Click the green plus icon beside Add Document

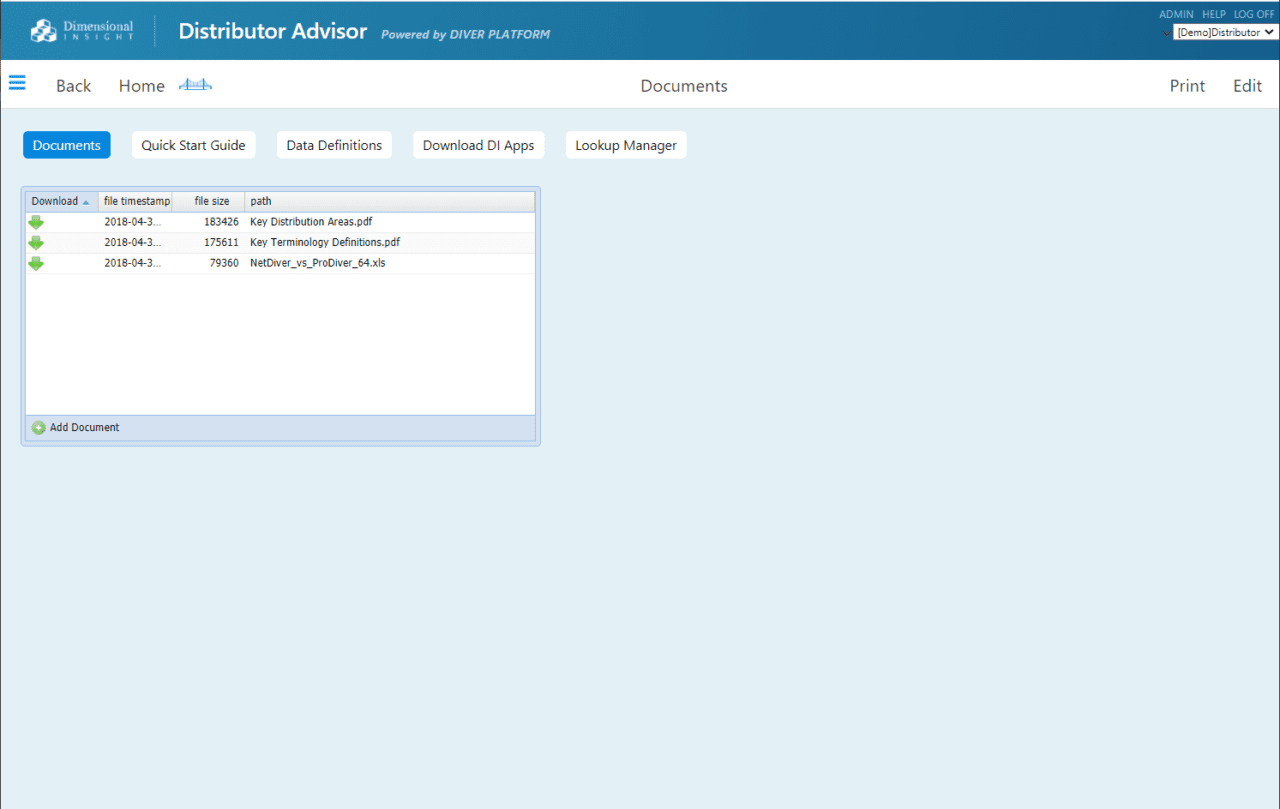[x=37, y=427]
